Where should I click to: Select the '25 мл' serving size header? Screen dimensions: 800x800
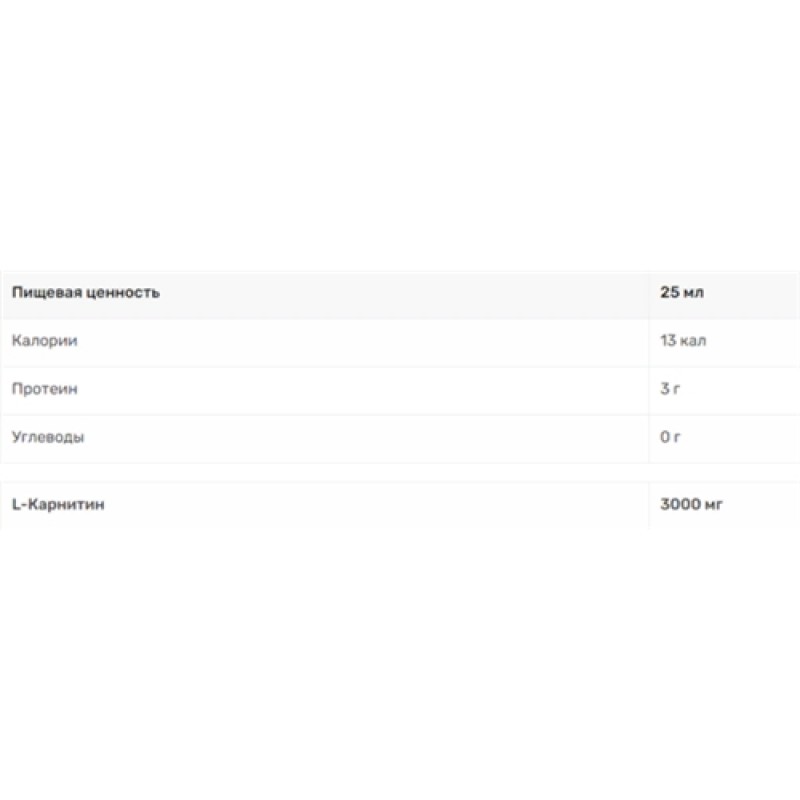click(x=682, y=293)
